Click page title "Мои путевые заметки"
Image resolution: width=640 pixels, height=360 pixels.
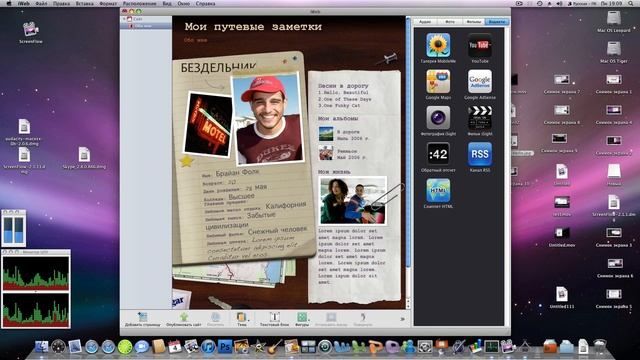tap(253, 27)
